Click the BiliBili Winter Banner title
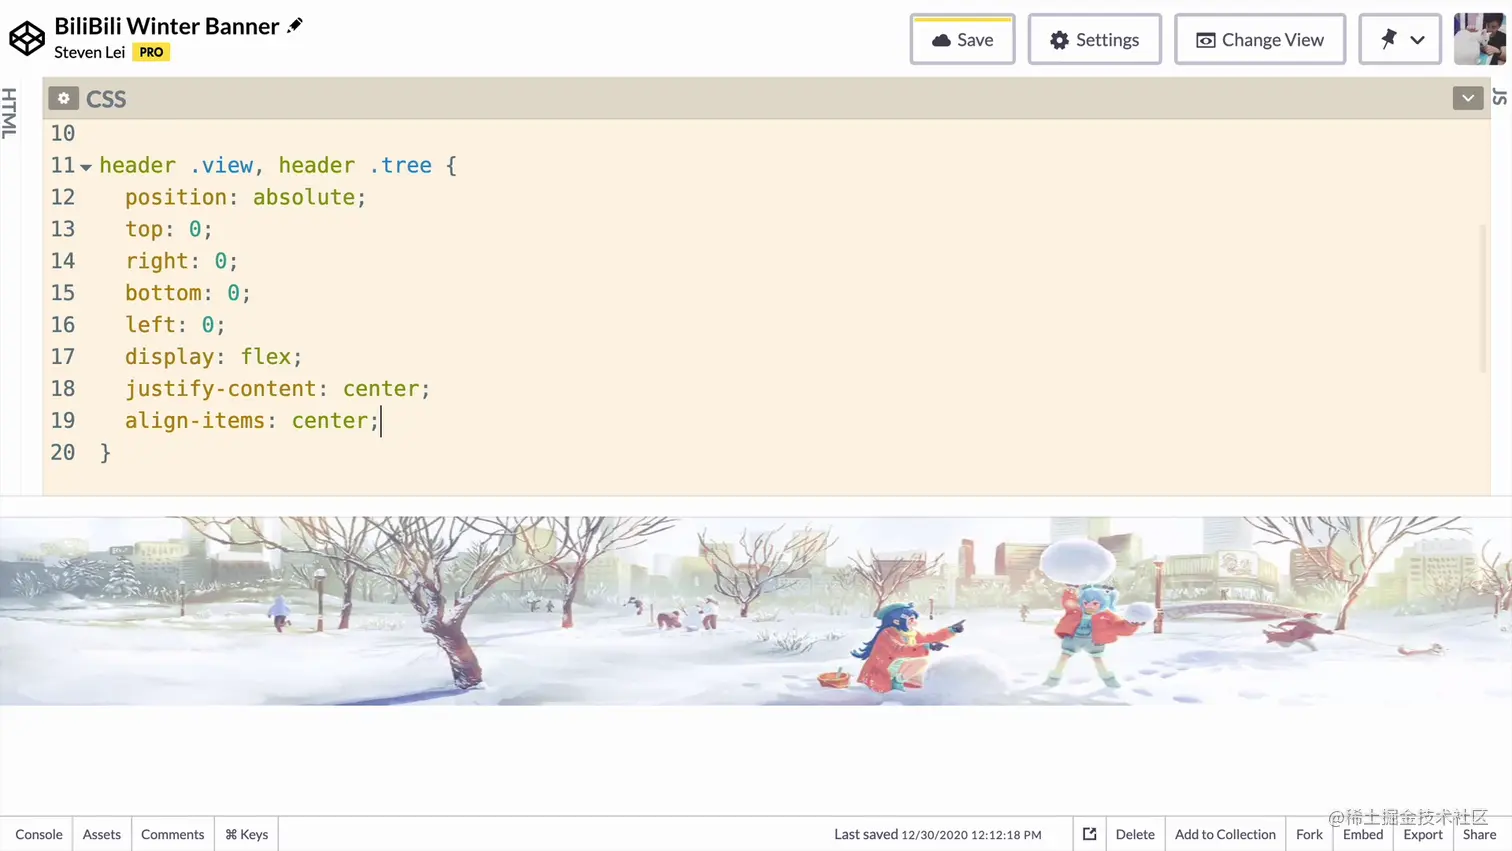The width and height of the screenshot is (1512, 851). click(x=167, y=26)
